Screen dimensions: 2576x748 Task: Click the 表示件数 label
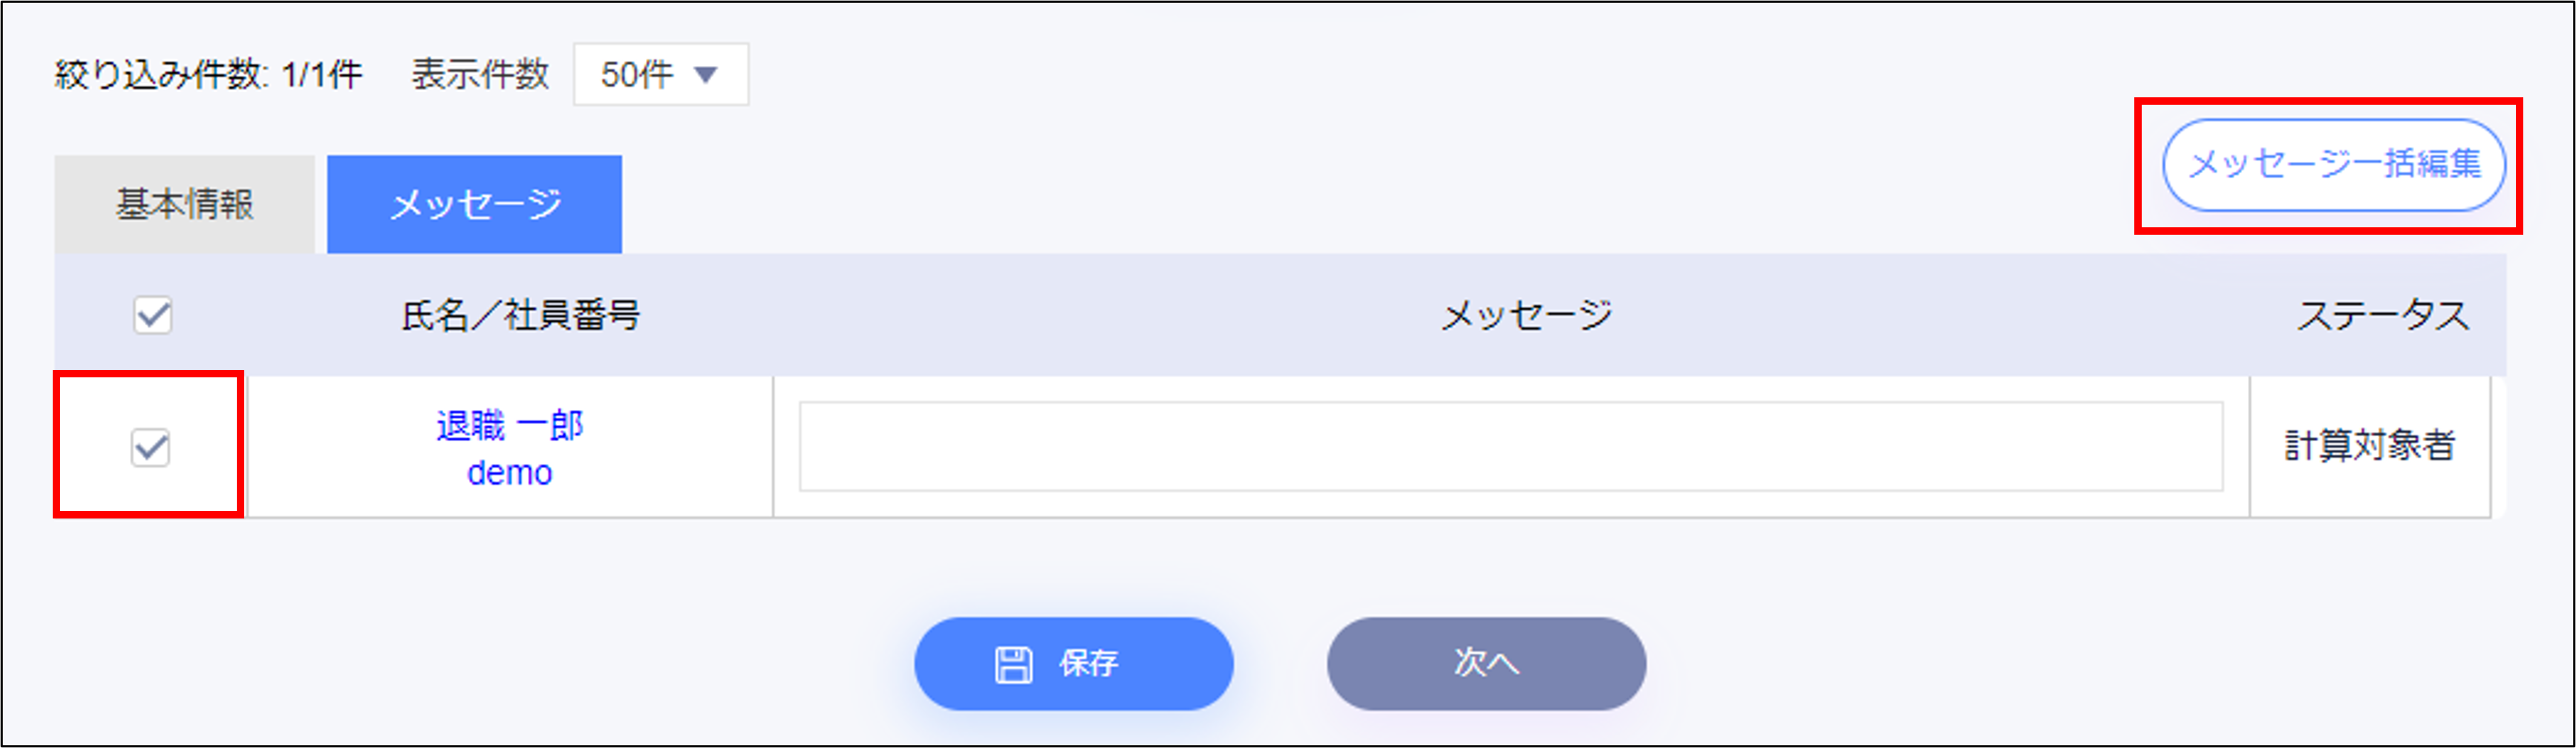coord(480,75)
